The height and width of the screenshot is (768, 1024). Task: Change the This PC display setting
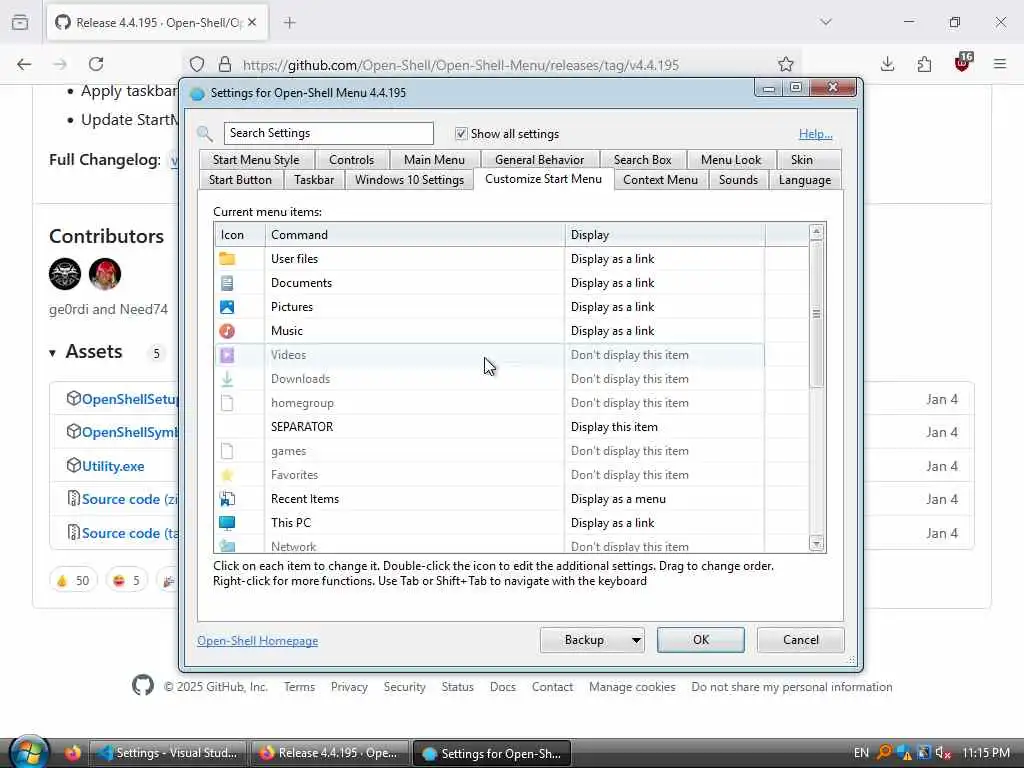664,523
